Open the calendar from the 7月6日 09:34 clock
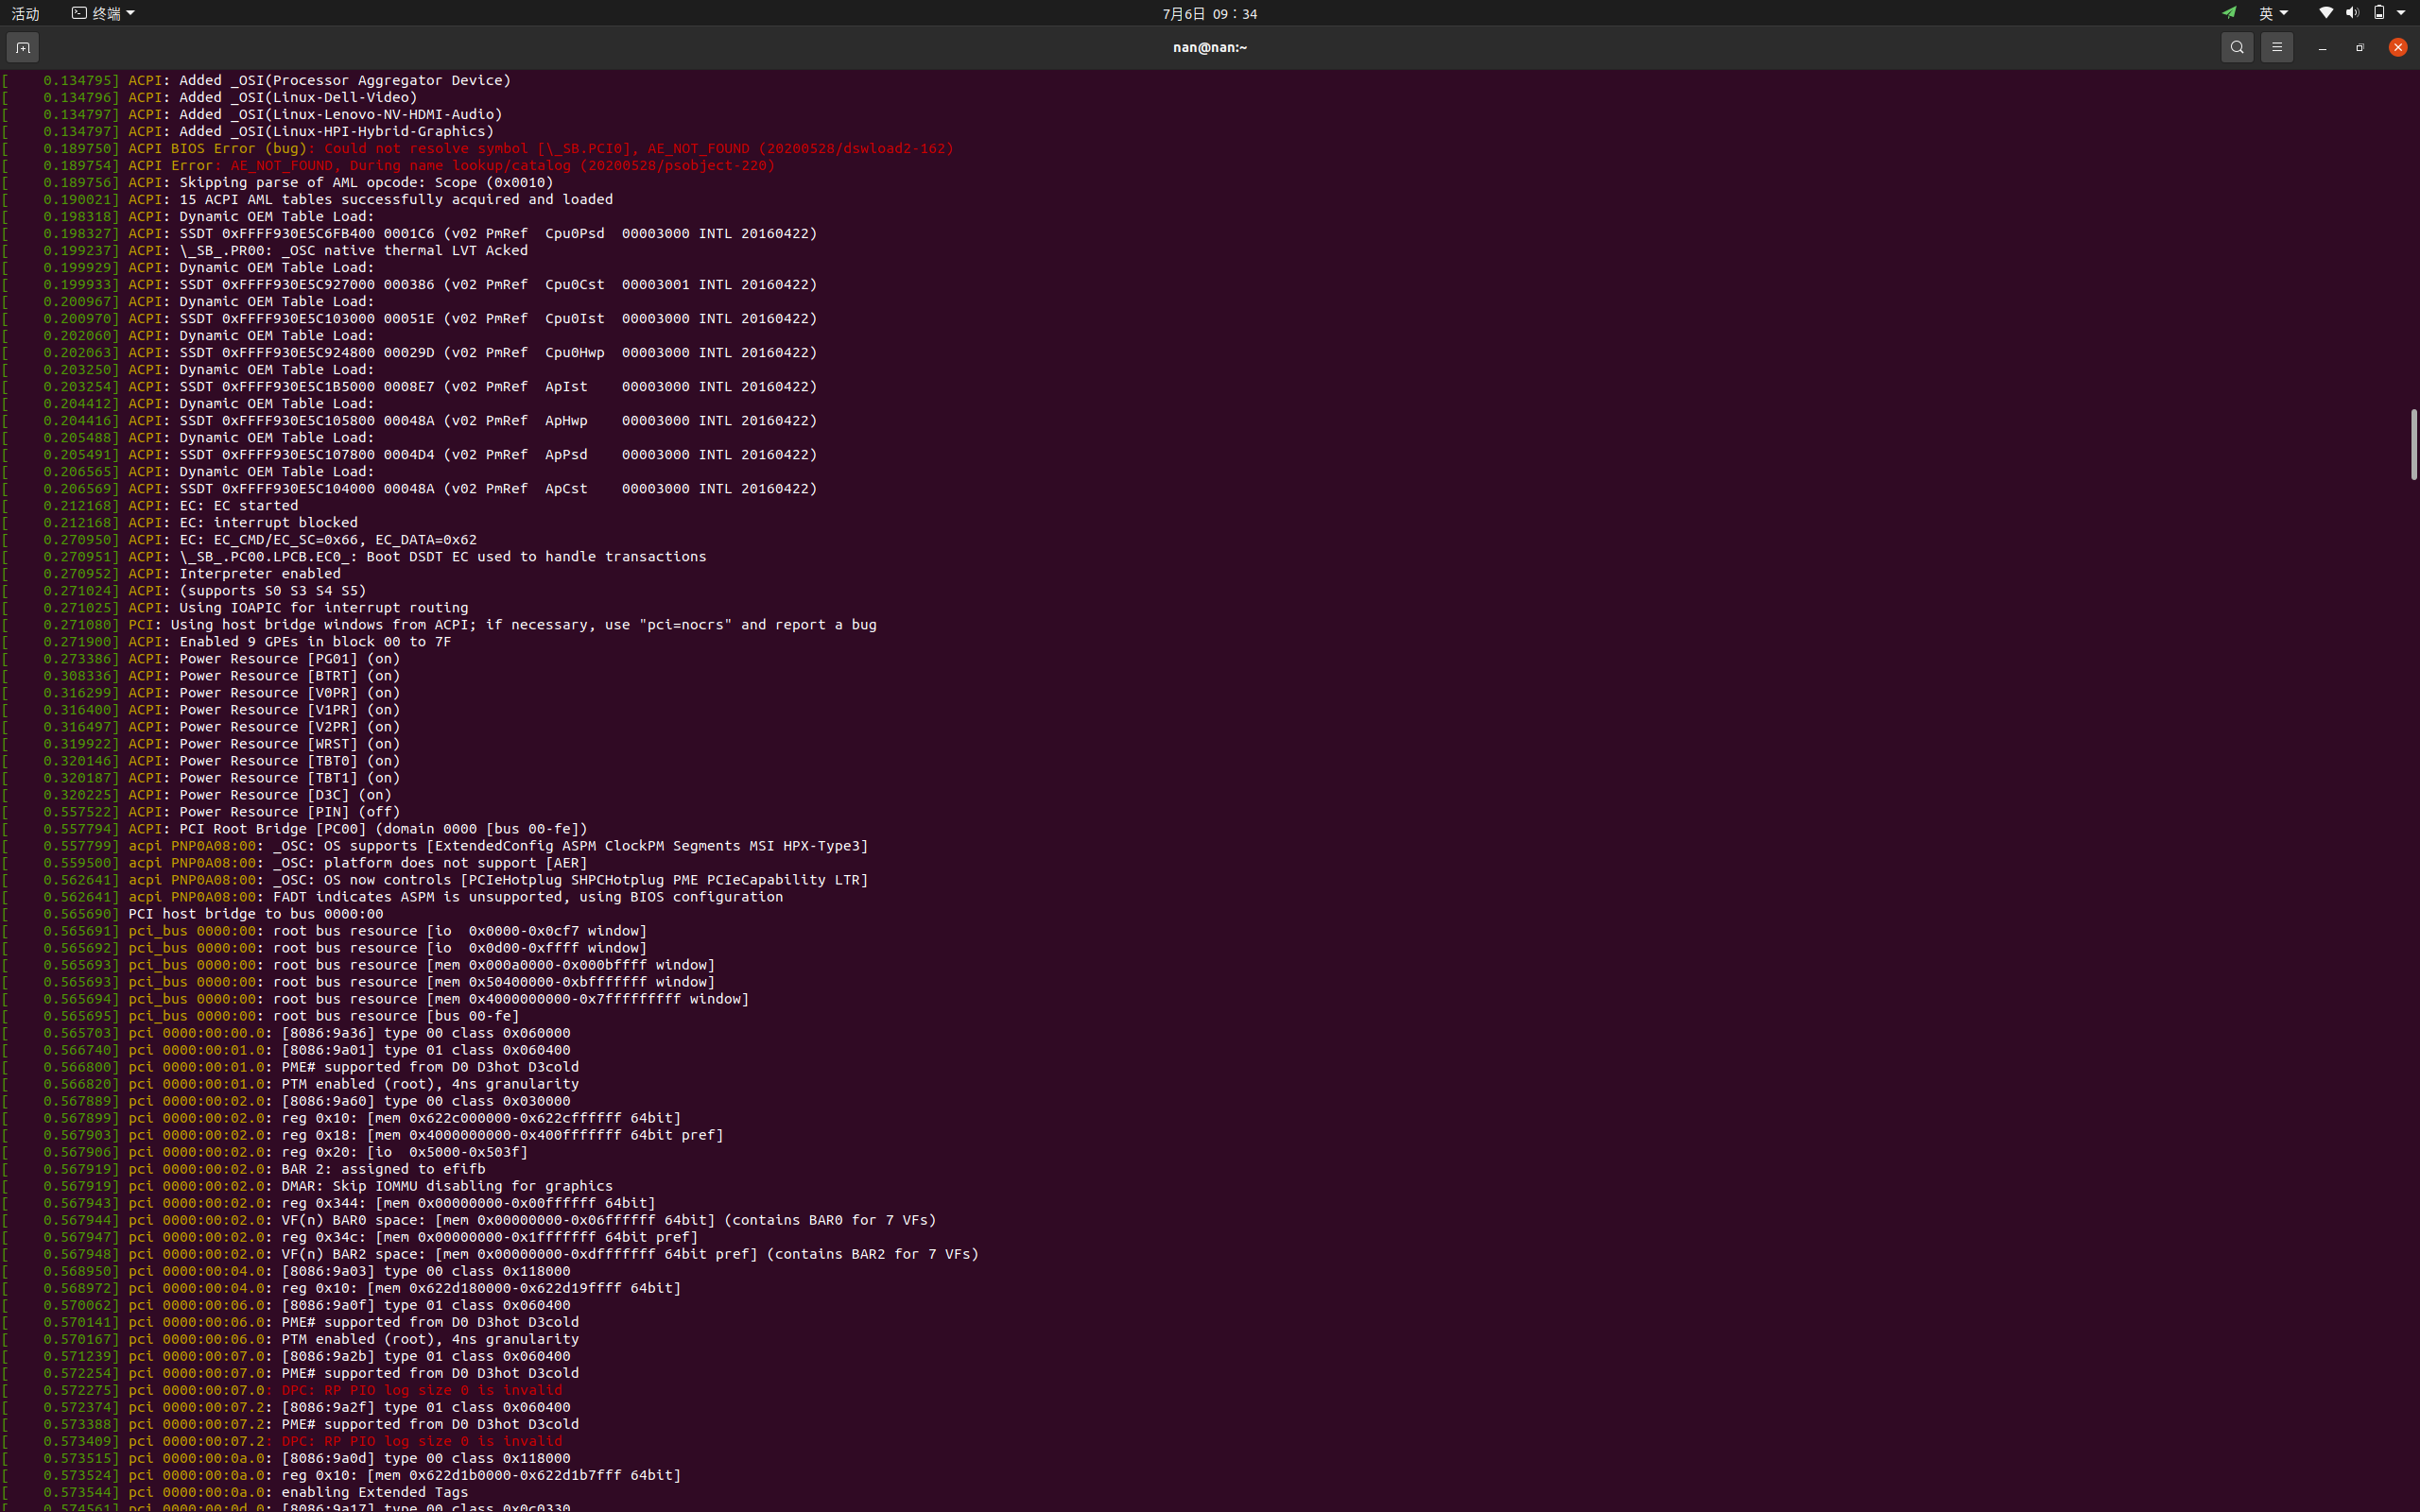The height and width of the screenshot is (1512, 2420). click(x=1209, y=13)
